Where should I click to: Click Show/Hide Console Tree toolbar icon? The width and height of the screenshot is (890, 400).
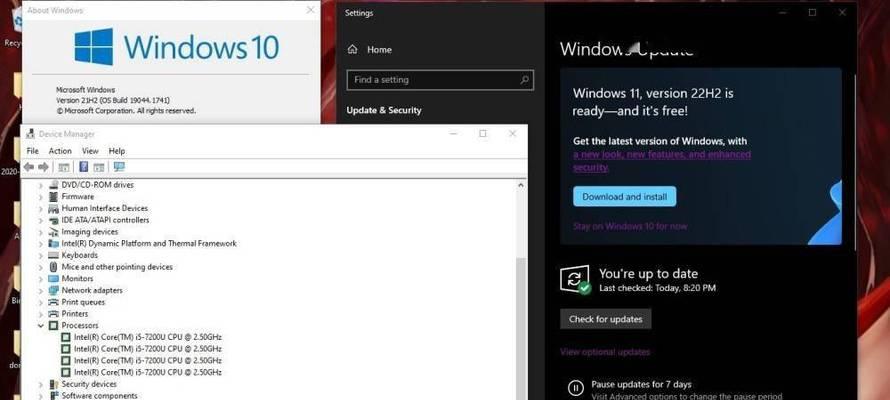coord(64,167)
